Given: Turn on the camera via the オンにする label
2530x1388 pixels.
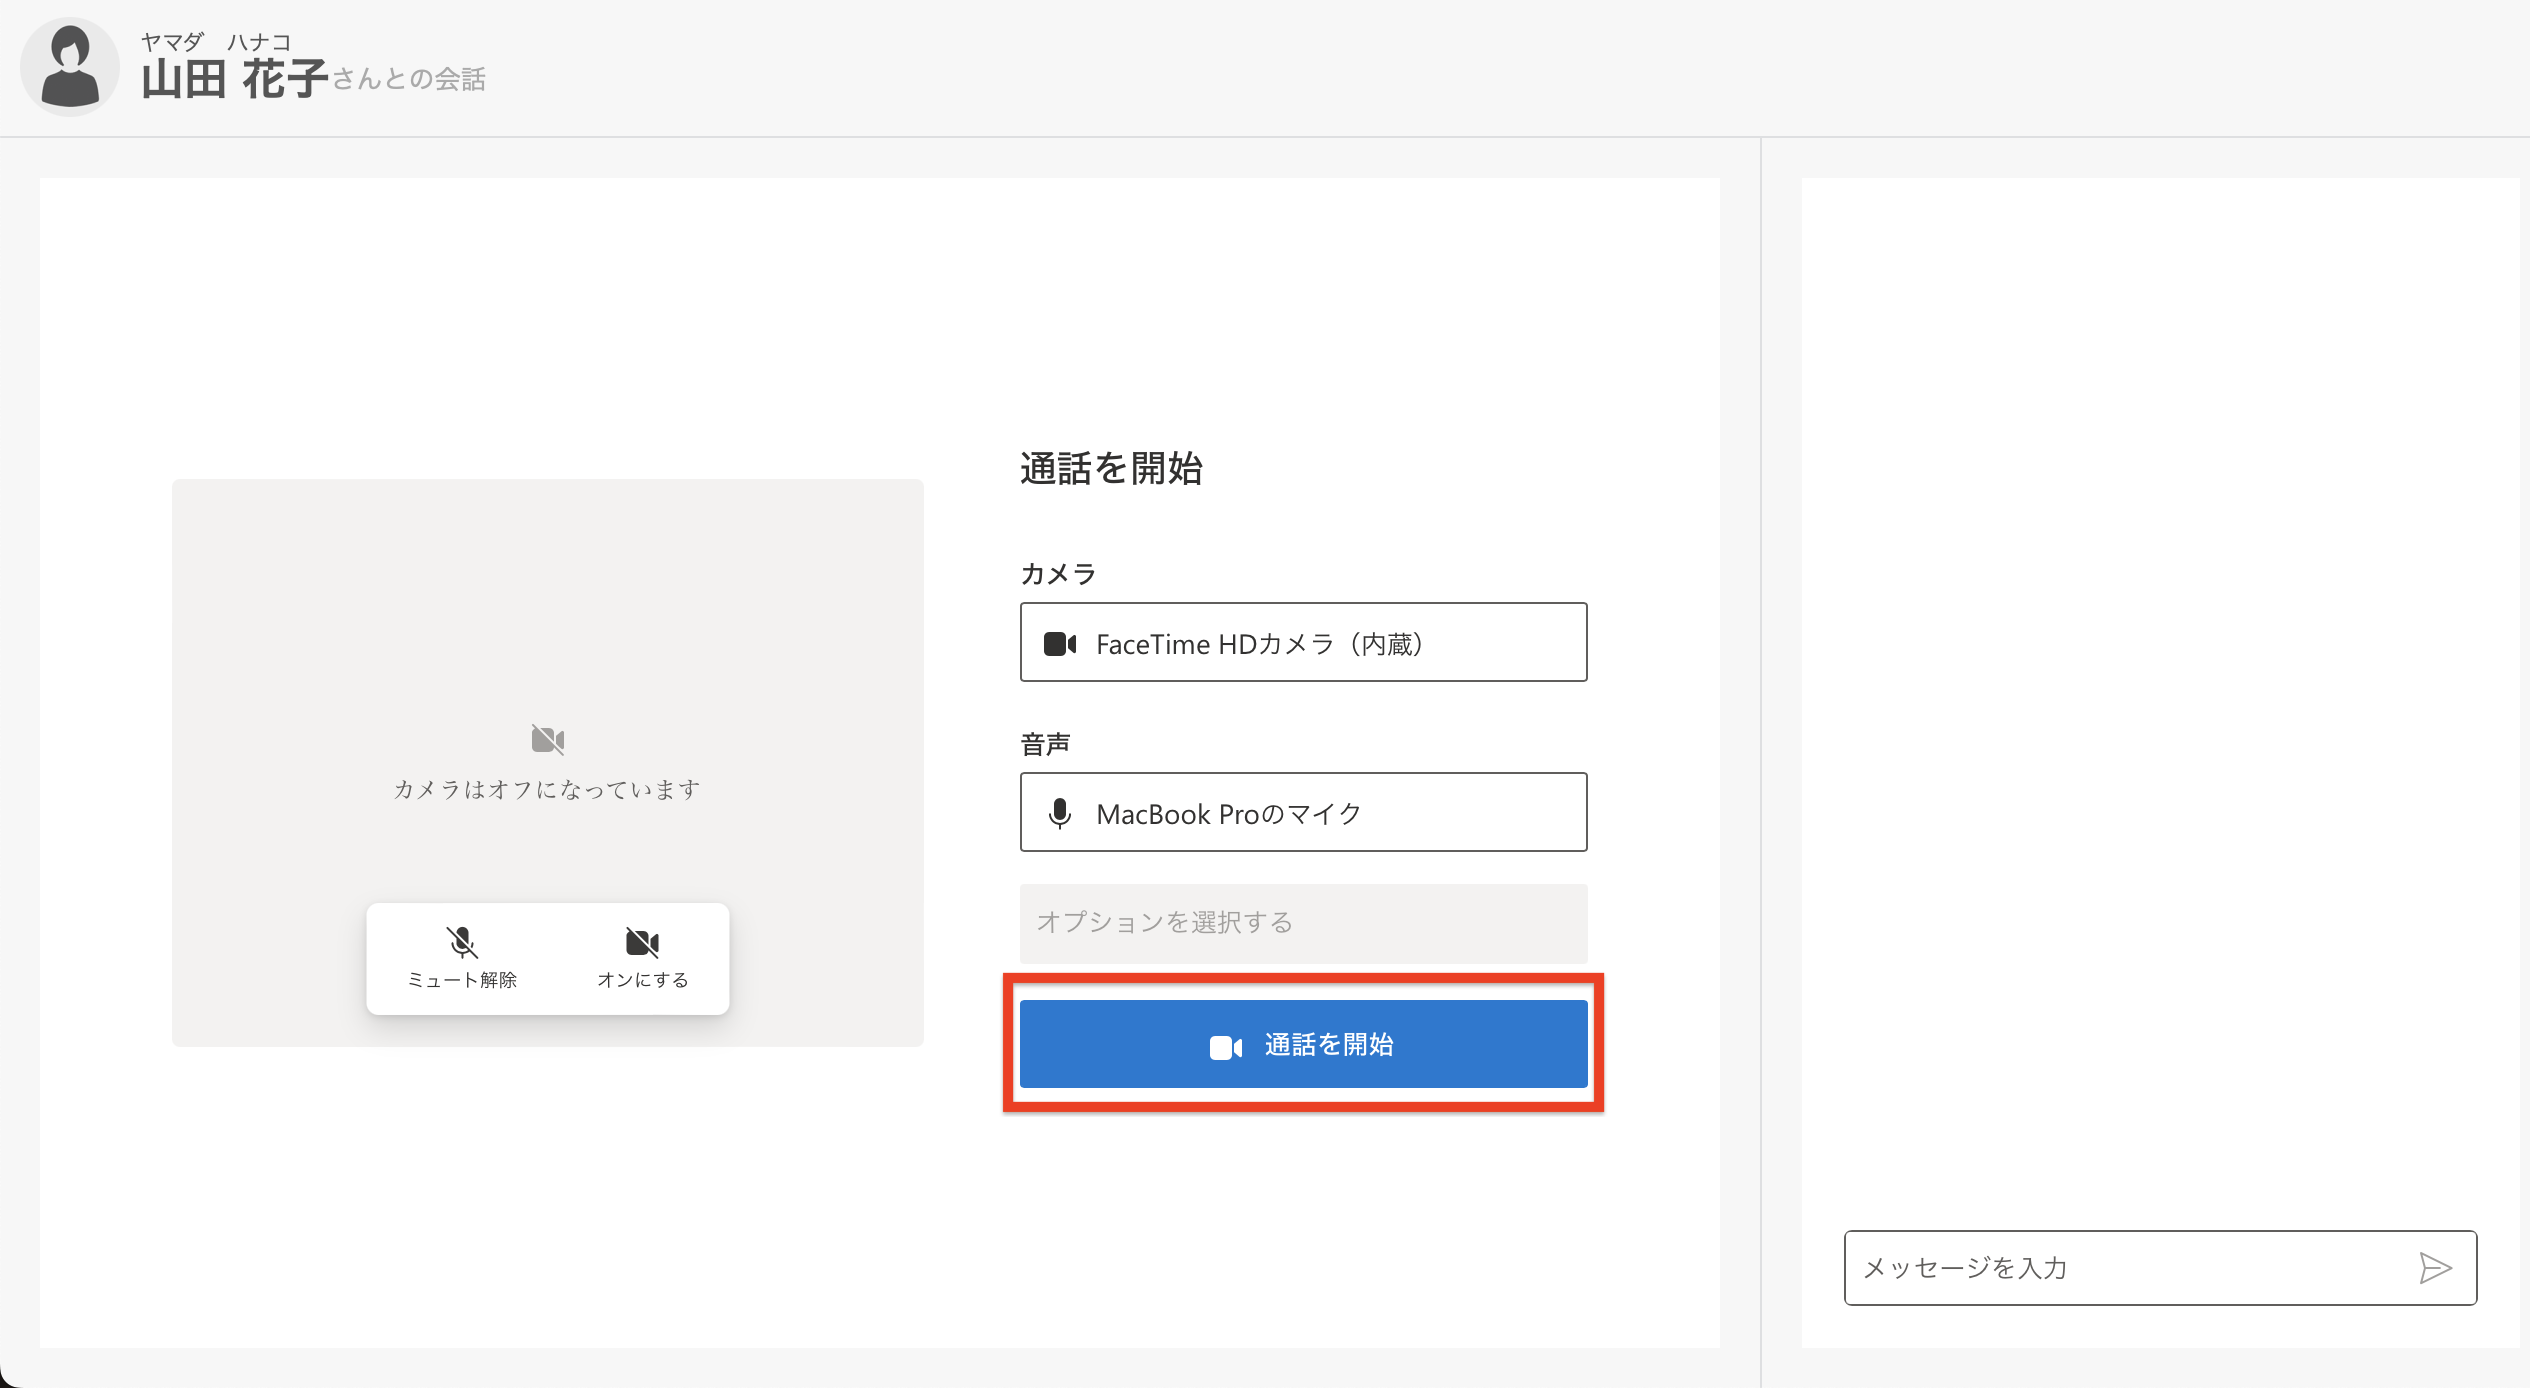Looking at the screenshot, I should 643,980.
